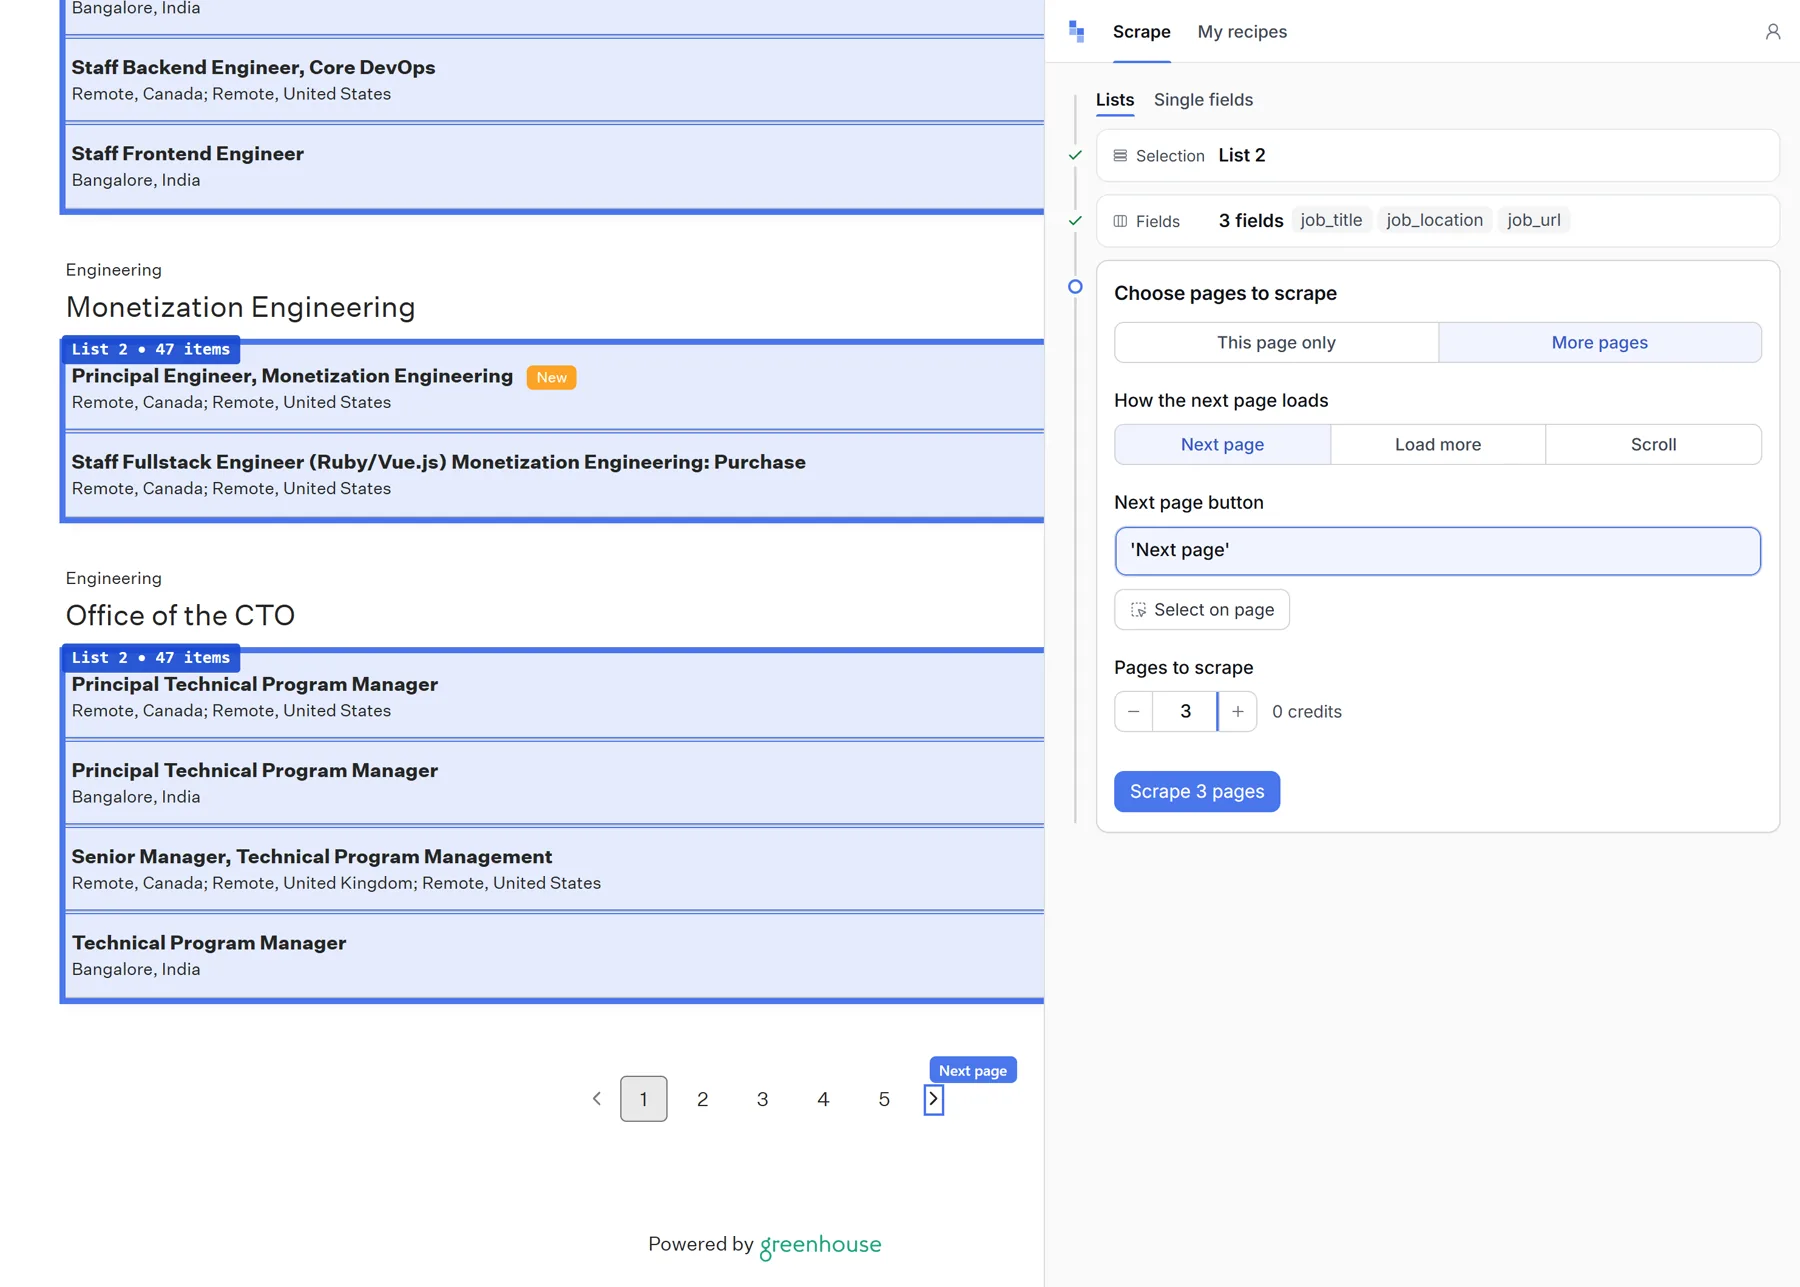The image size is (1800, 1287).
Task: Click the Scrape 3 pages button
Action: point(1197,792)
